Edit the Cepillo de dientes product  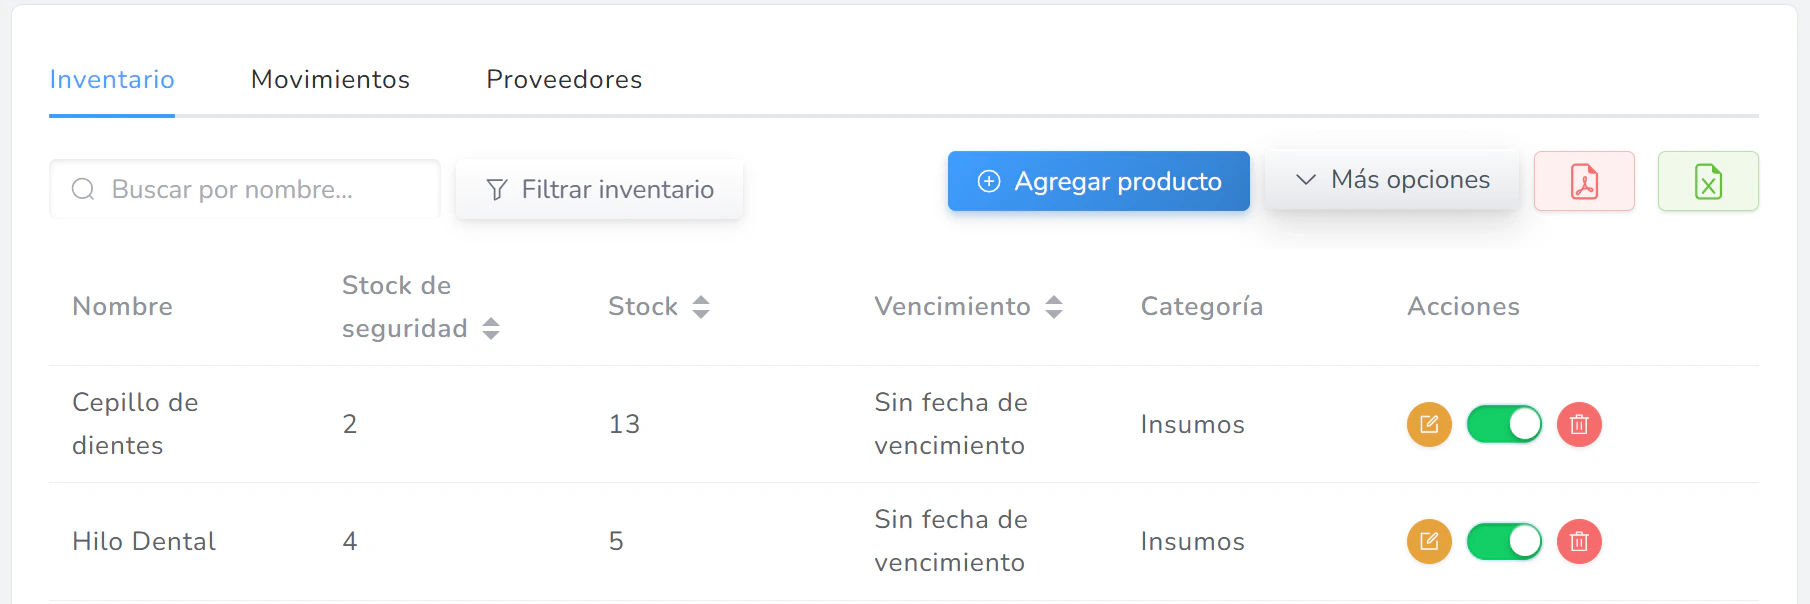1429,424
